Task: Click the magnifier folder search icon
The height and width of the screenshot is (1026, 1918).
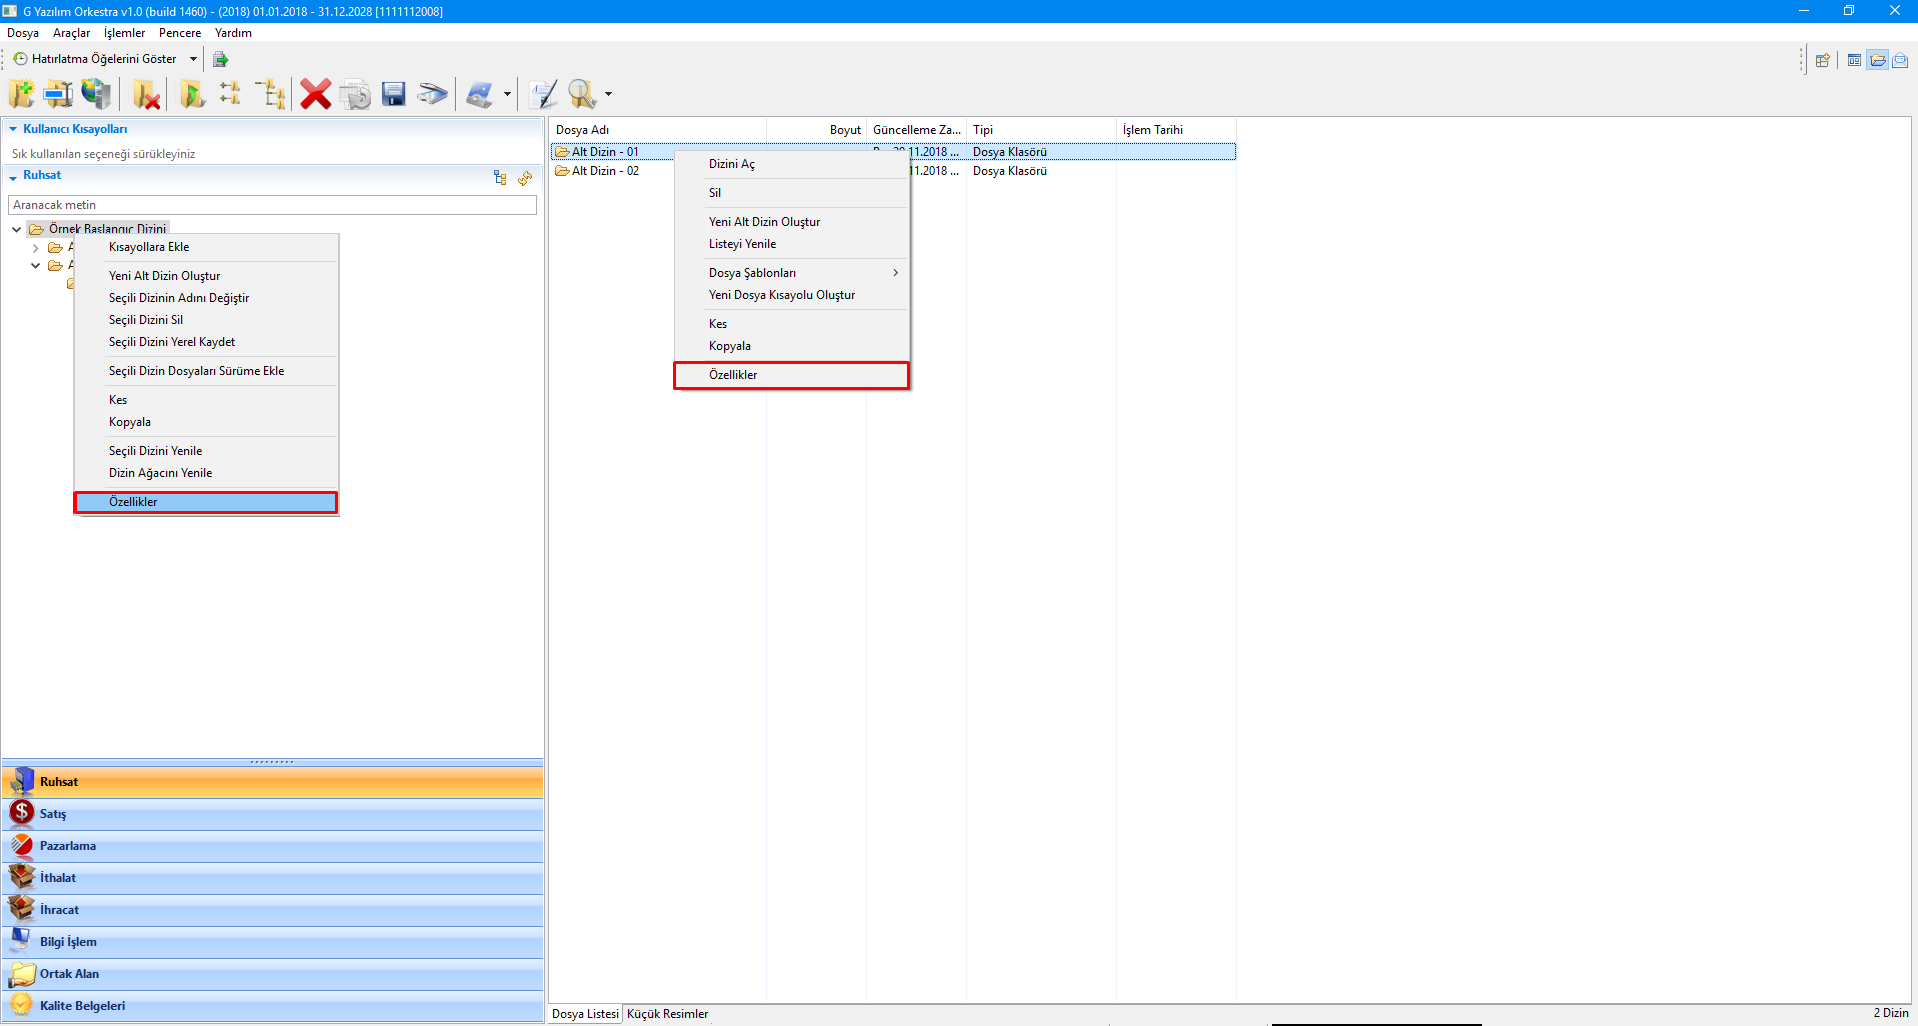Action: (x=582, y=94)
